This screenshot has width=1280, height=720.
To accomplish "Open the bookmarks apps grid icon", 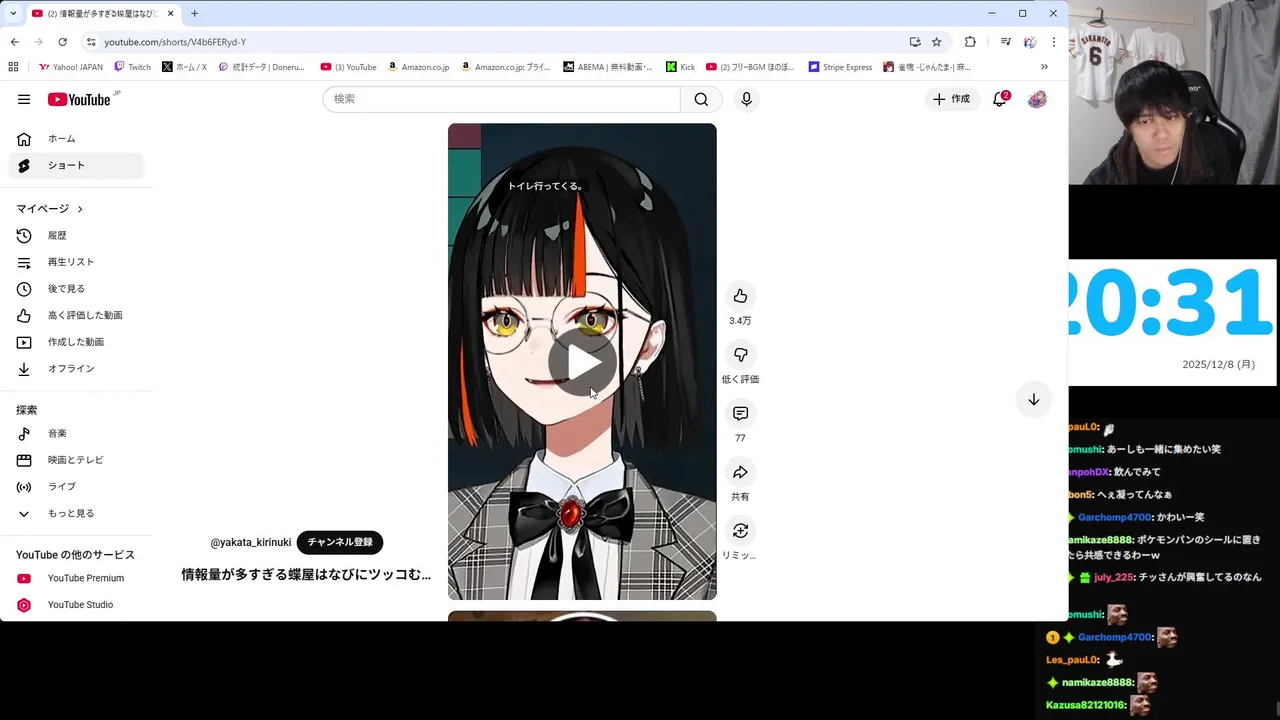I will pyautogui.click(x=13, y=67).
